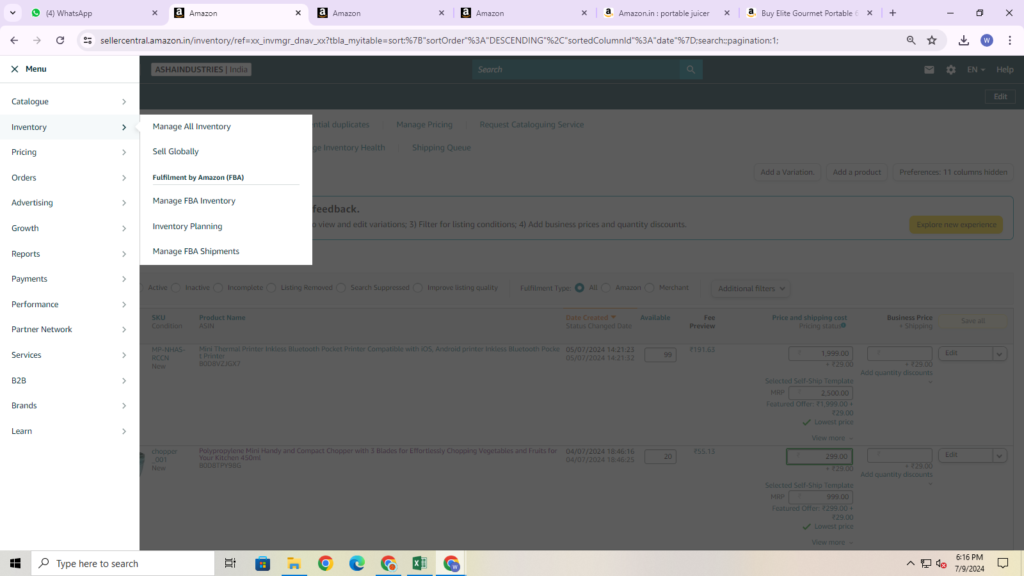Click the browser reload page icon
The width and height of the screenshot is (1024, 576).
[60, 40]
